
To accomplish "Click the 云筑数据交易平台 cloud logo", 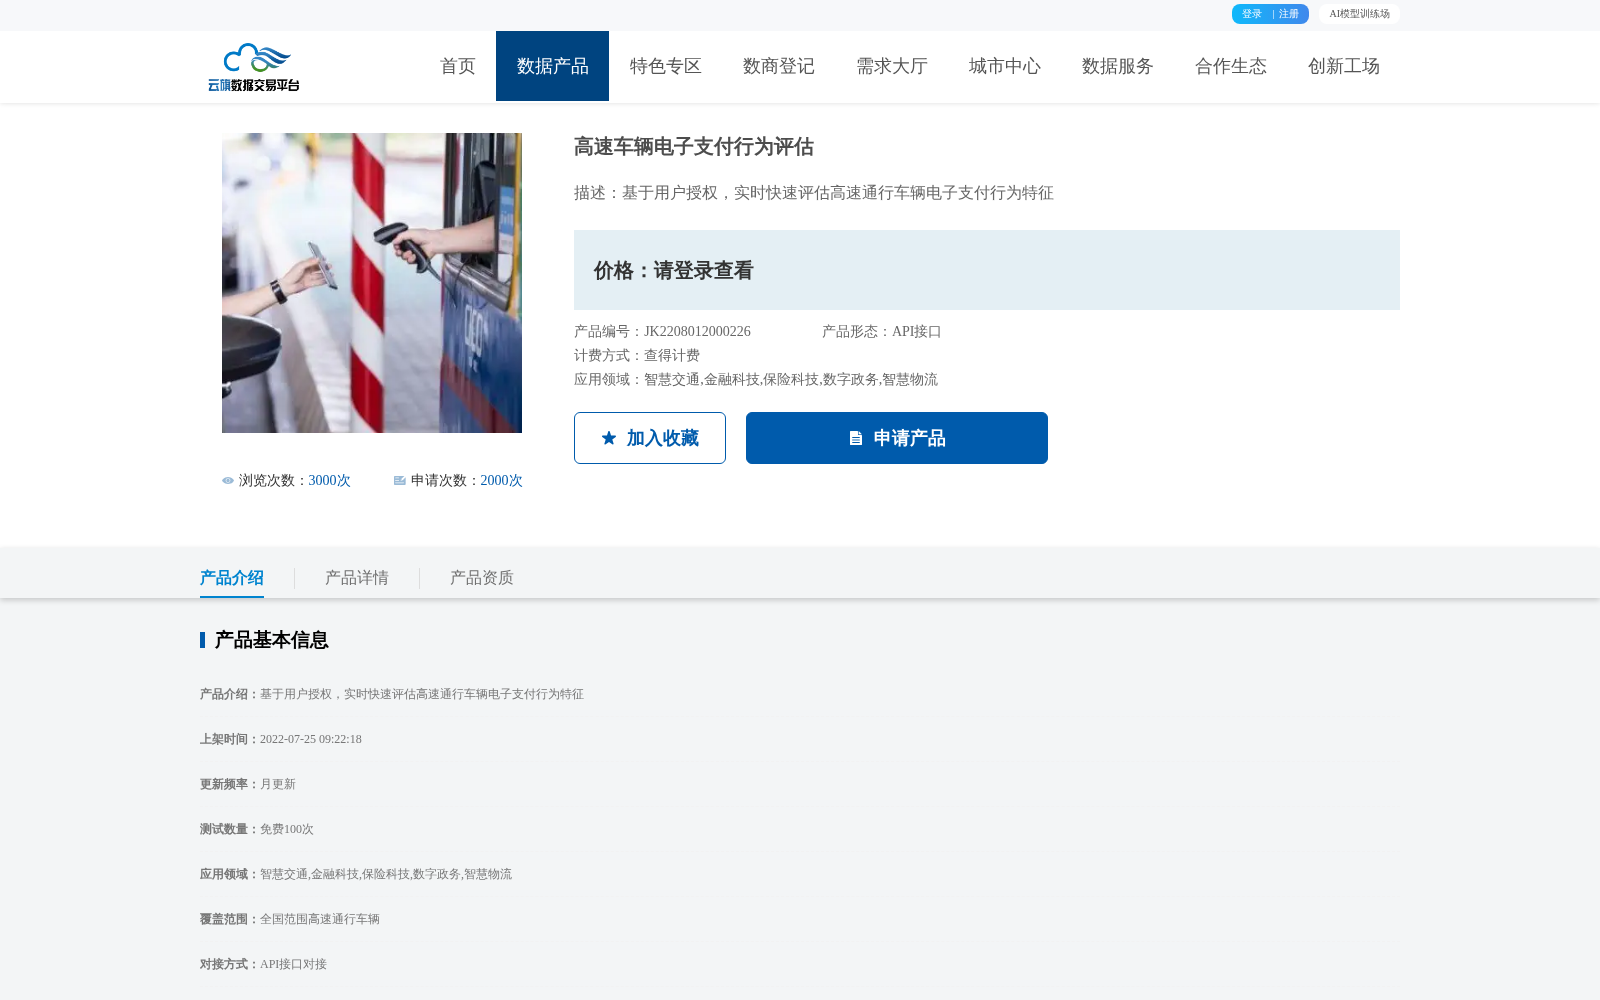I will click(x=254, y=67).
